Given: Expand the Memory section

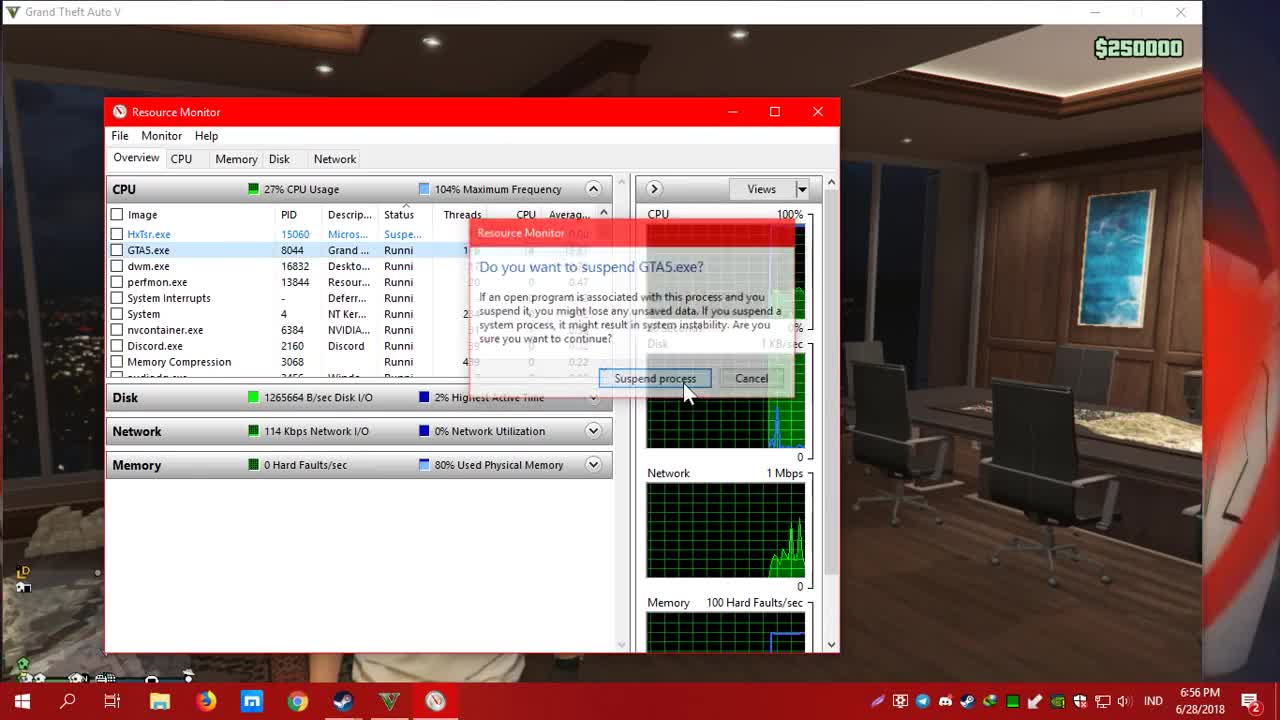Looking at the screenshot, I should 593,465.
